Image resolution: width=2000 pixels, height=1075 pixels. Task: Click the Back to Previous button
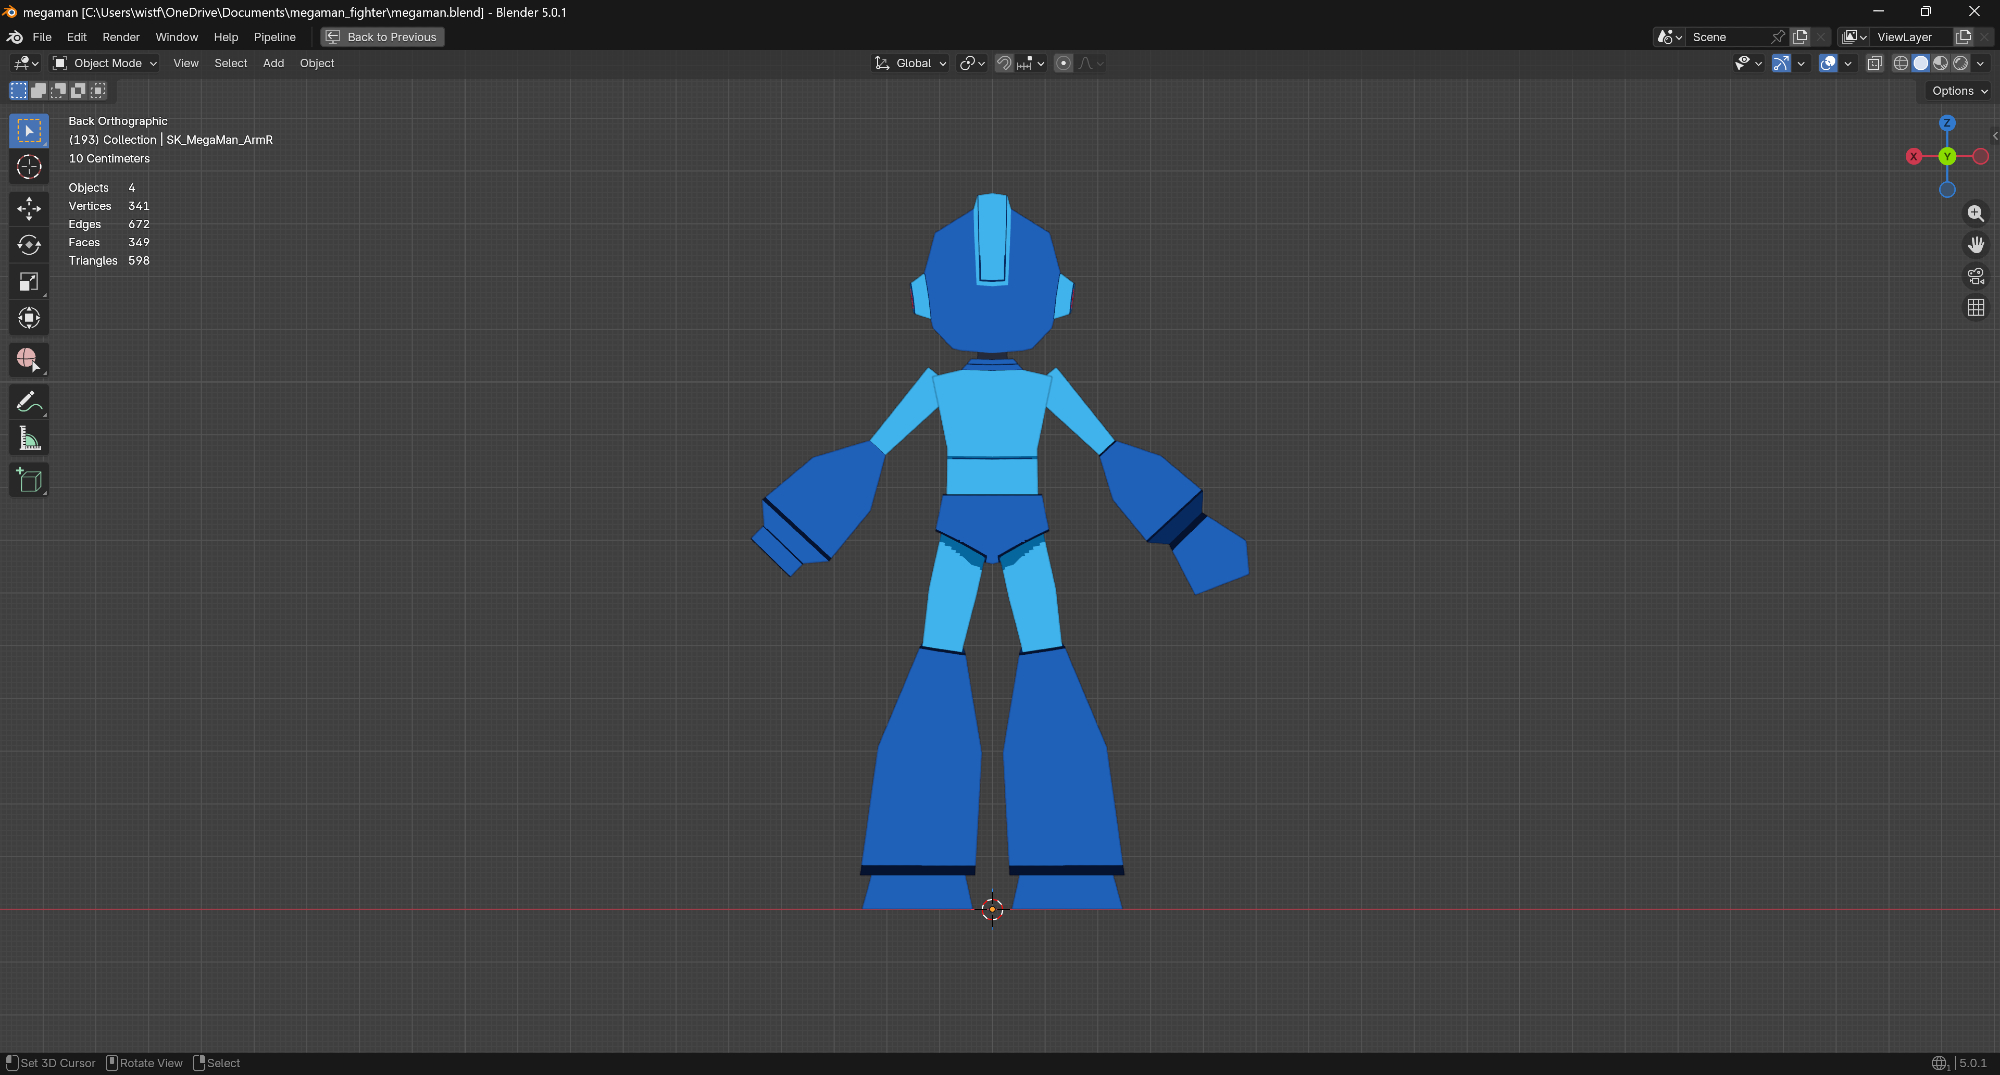(382, 37)
